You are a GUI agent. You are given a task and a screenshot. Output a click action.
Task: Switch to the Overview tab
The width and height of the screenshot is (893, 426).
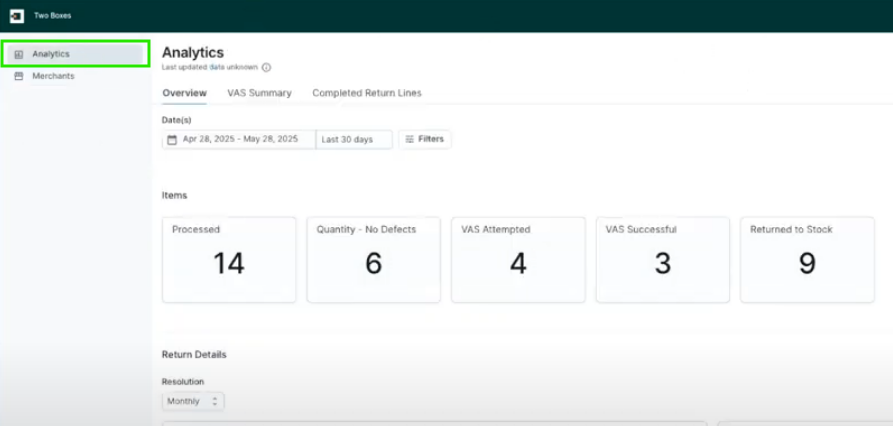point(184,93)
